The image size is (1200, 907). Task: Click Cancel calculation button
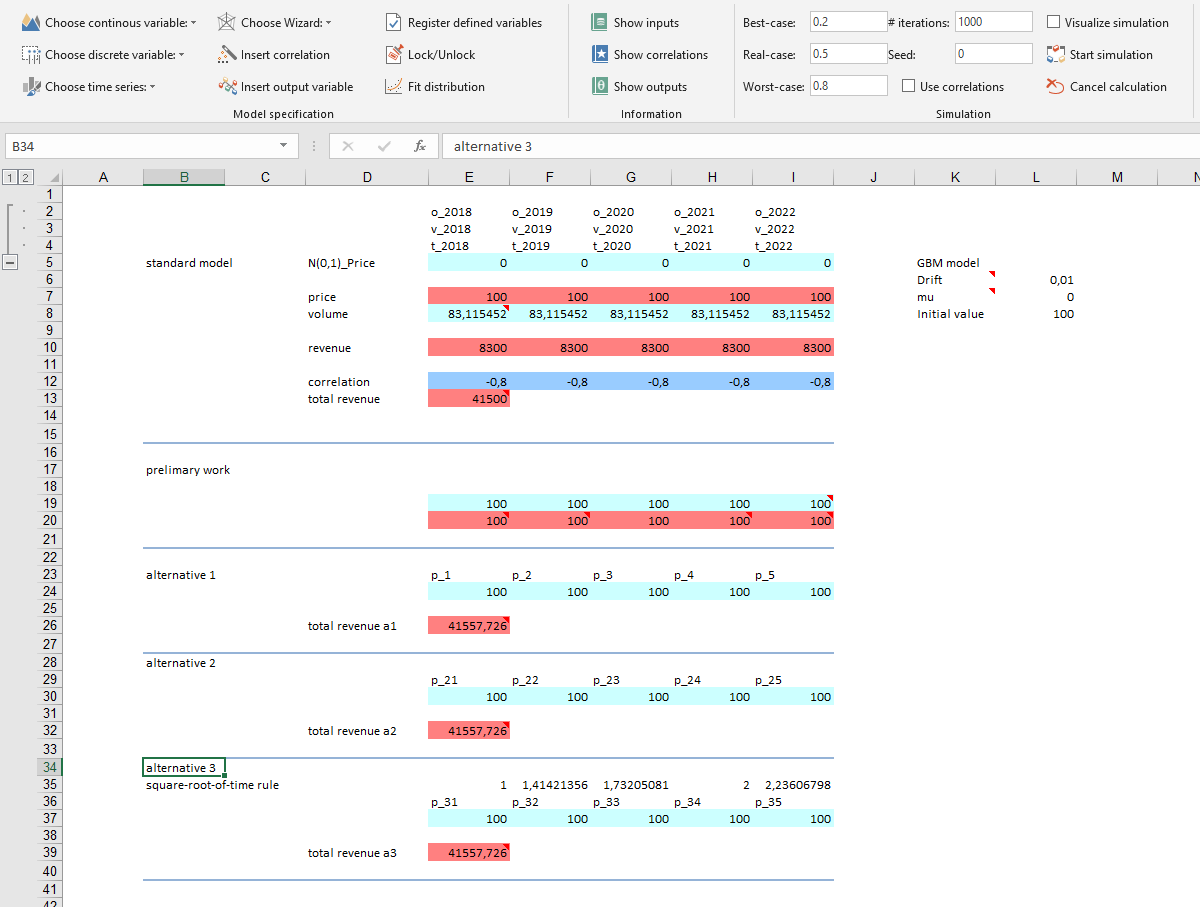1055,87
